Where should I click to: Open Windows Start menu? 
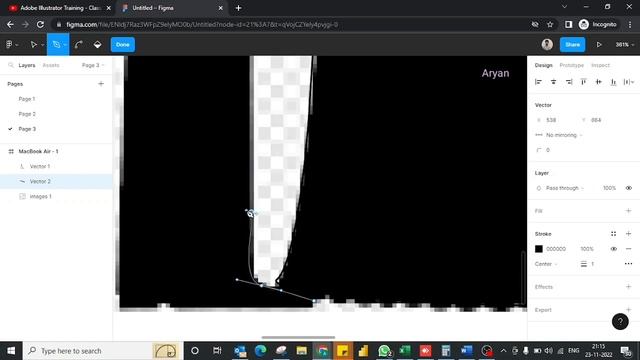point(11,351)
